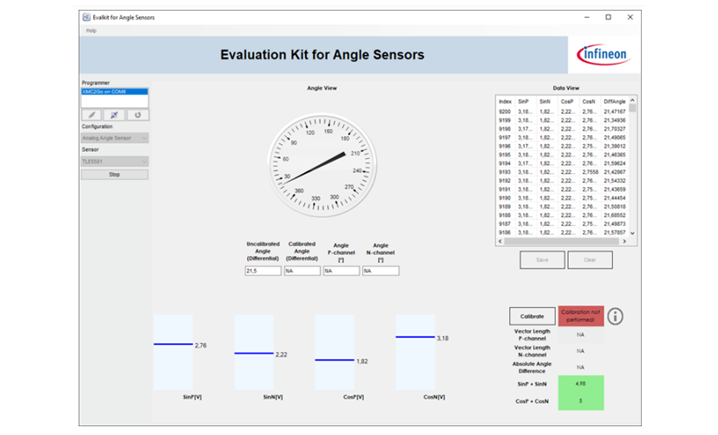Click the Save button under Data View
The width and height of the screenshot is (718, 435).
pos(541,260)
